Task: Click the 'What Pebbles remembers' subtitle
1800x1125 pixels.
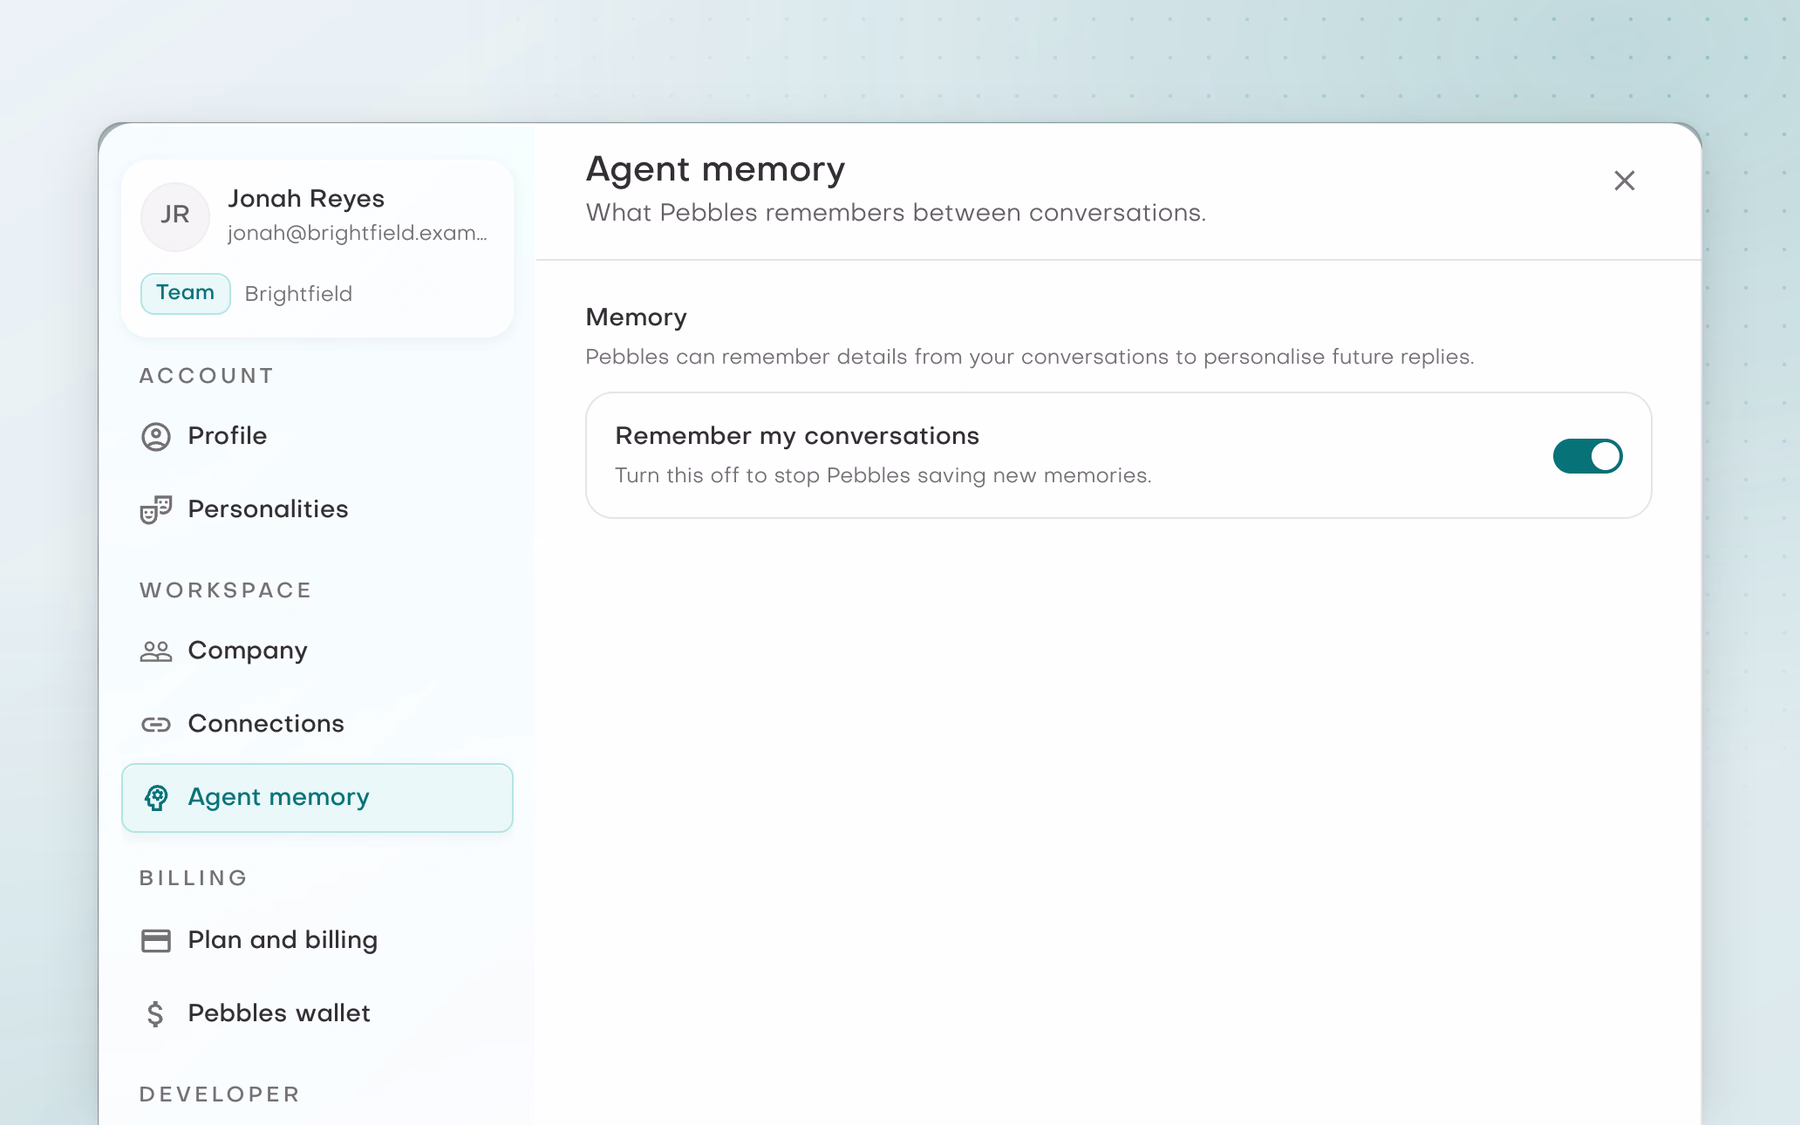Action: (x=896, y=214)
